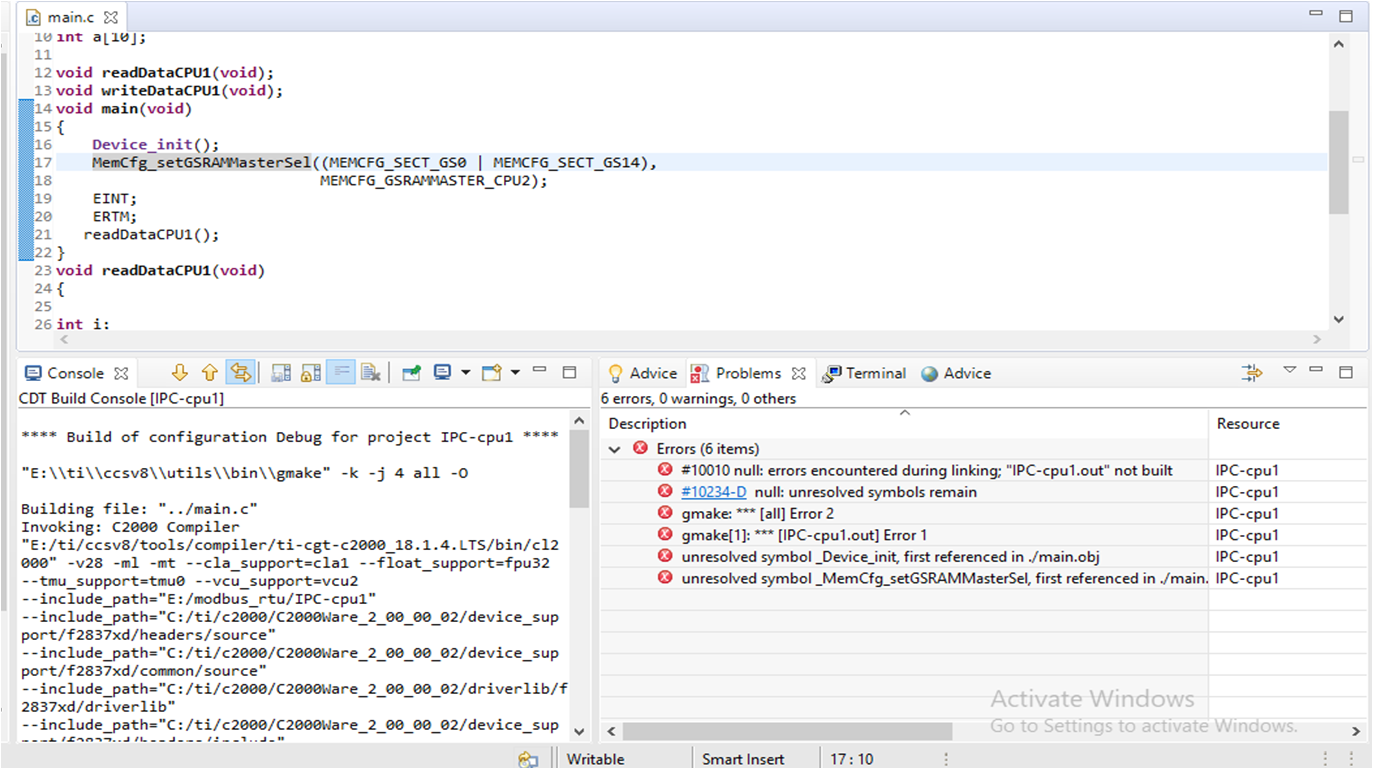Open the #10234-D error link
Screen dimensions: 1373x769
tap(713, 492)
